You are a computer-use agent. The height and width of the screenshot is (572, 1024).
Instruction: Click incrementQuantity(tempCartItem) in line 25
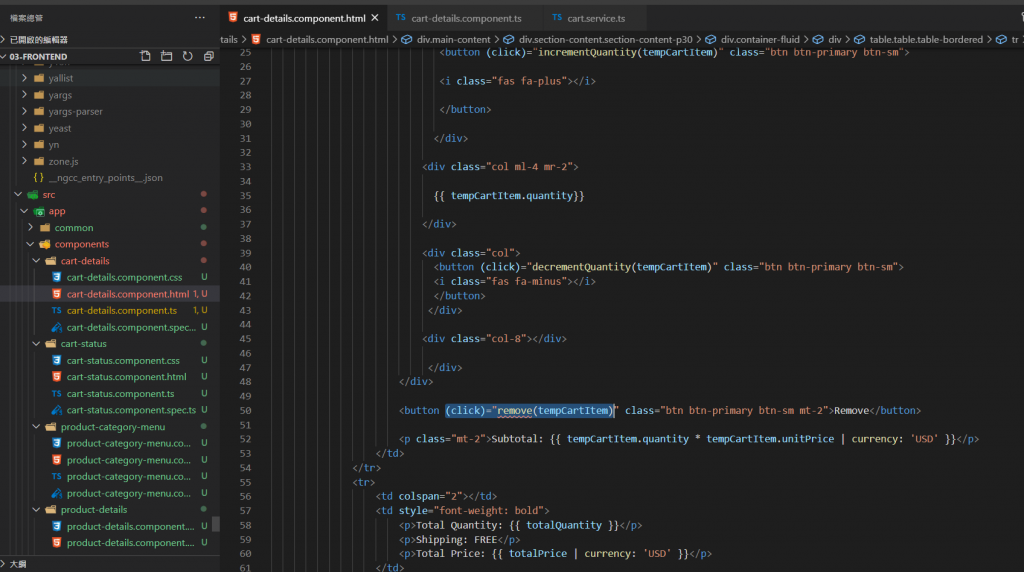[x=627, y=52]
